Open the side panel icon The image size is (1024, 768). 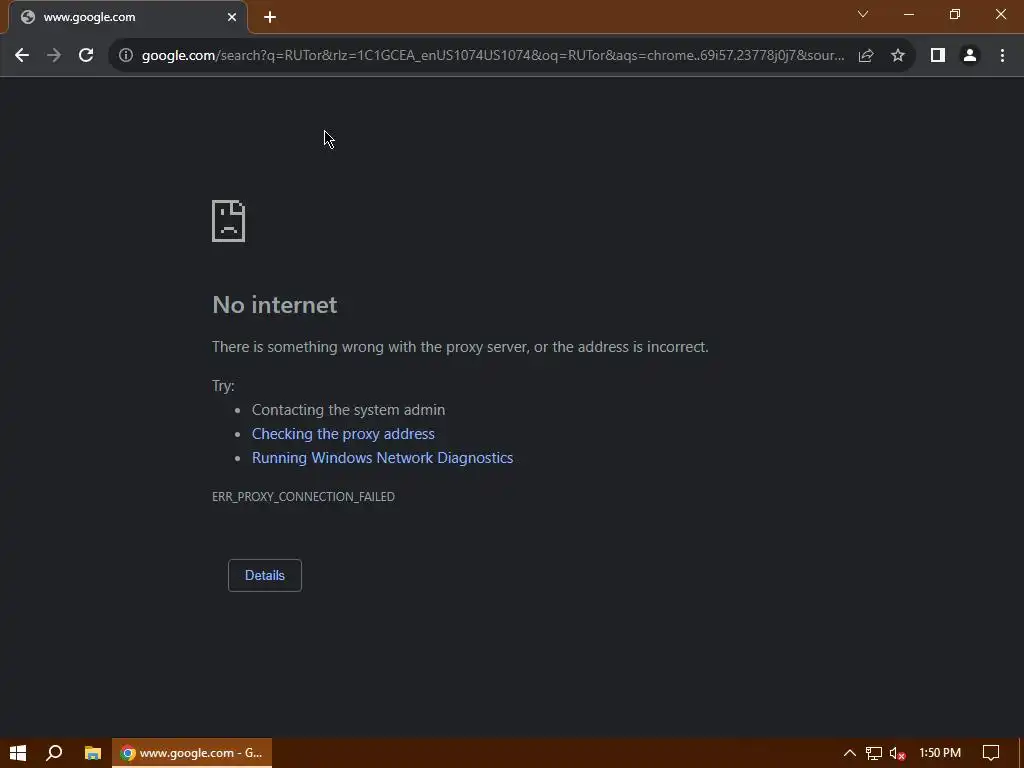[938, 56]
